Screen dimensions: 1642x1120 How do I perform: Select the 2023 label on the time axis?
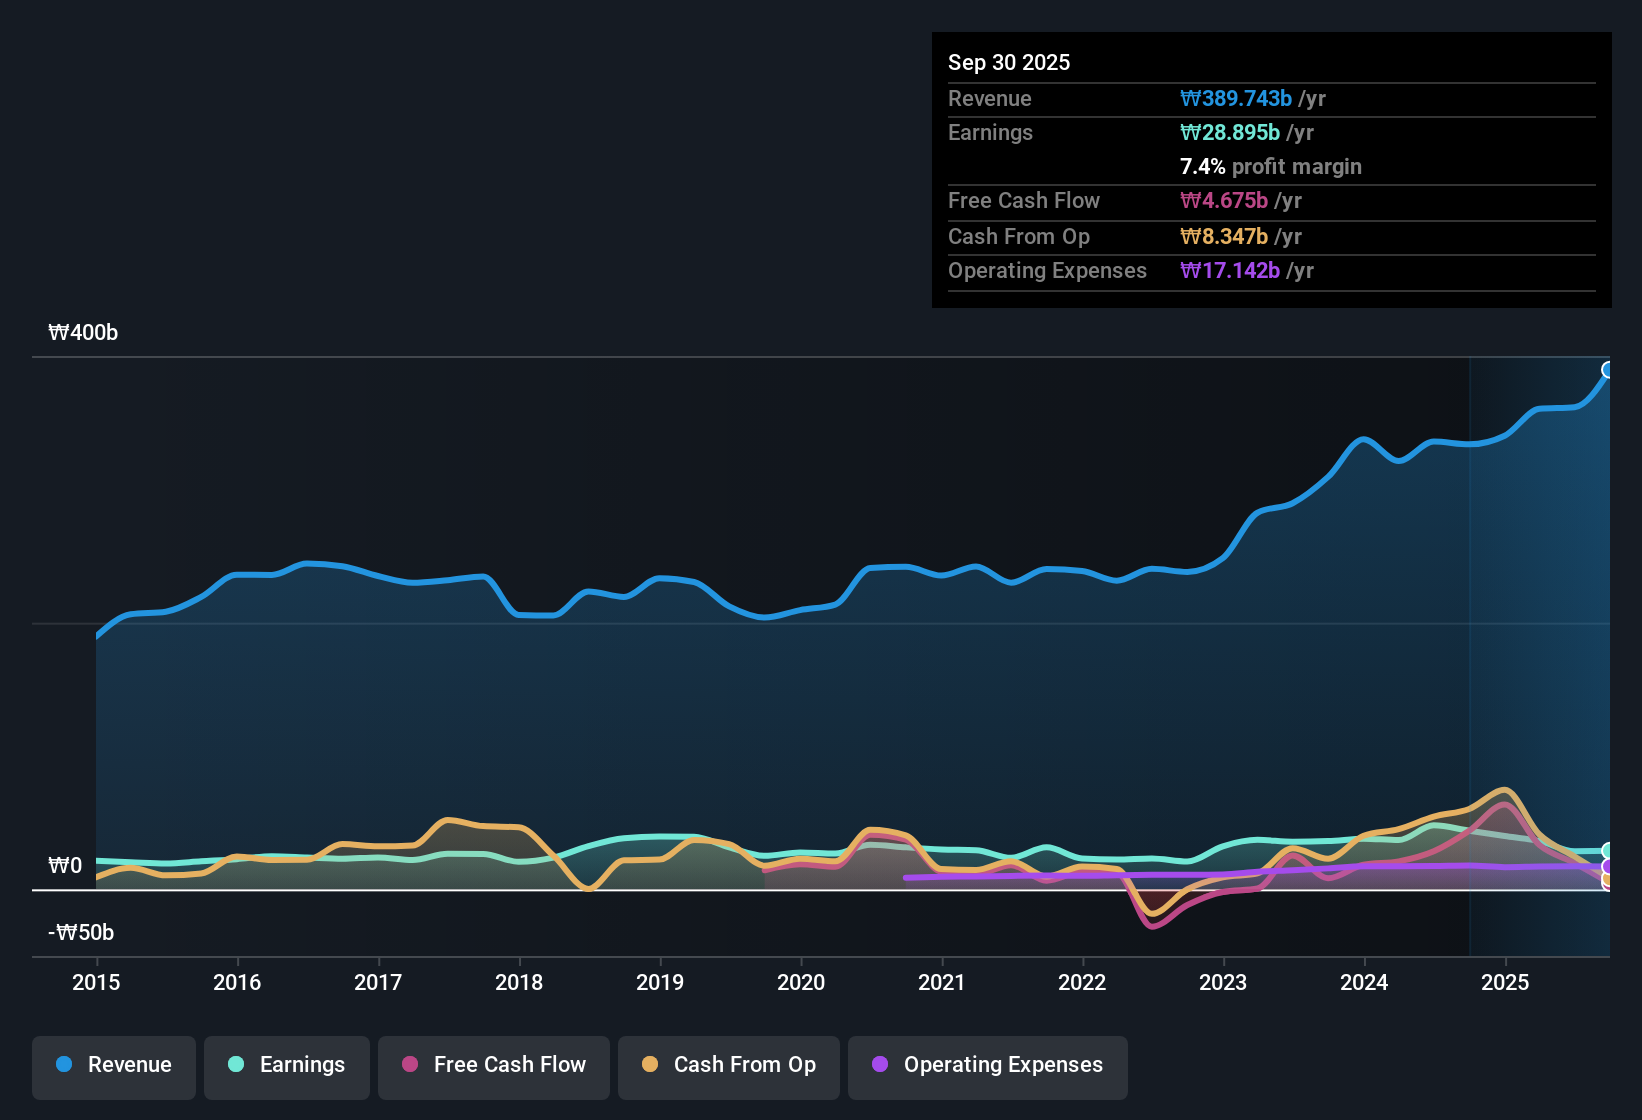point(1223,983)
